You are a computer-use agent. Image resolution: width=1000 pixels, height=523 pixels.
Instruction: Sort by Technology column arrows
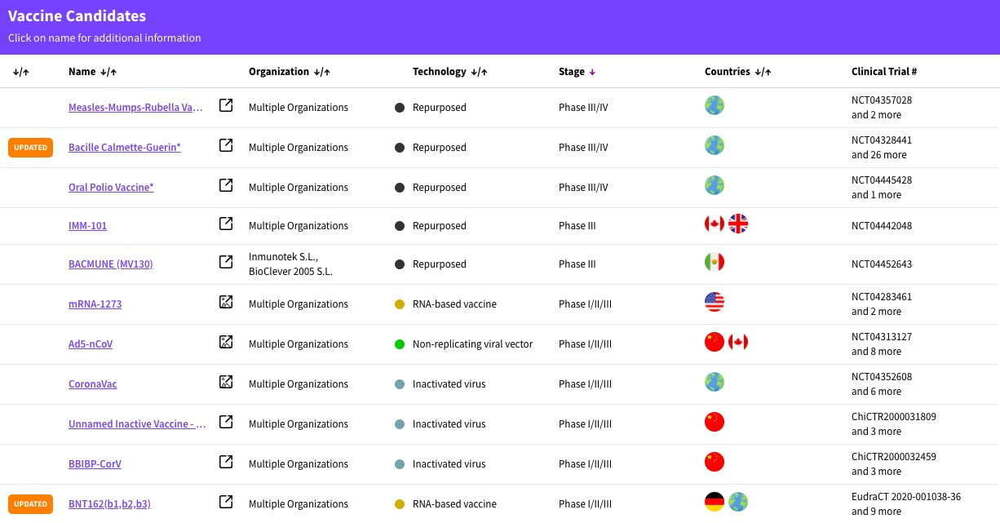tap(479, 72)
